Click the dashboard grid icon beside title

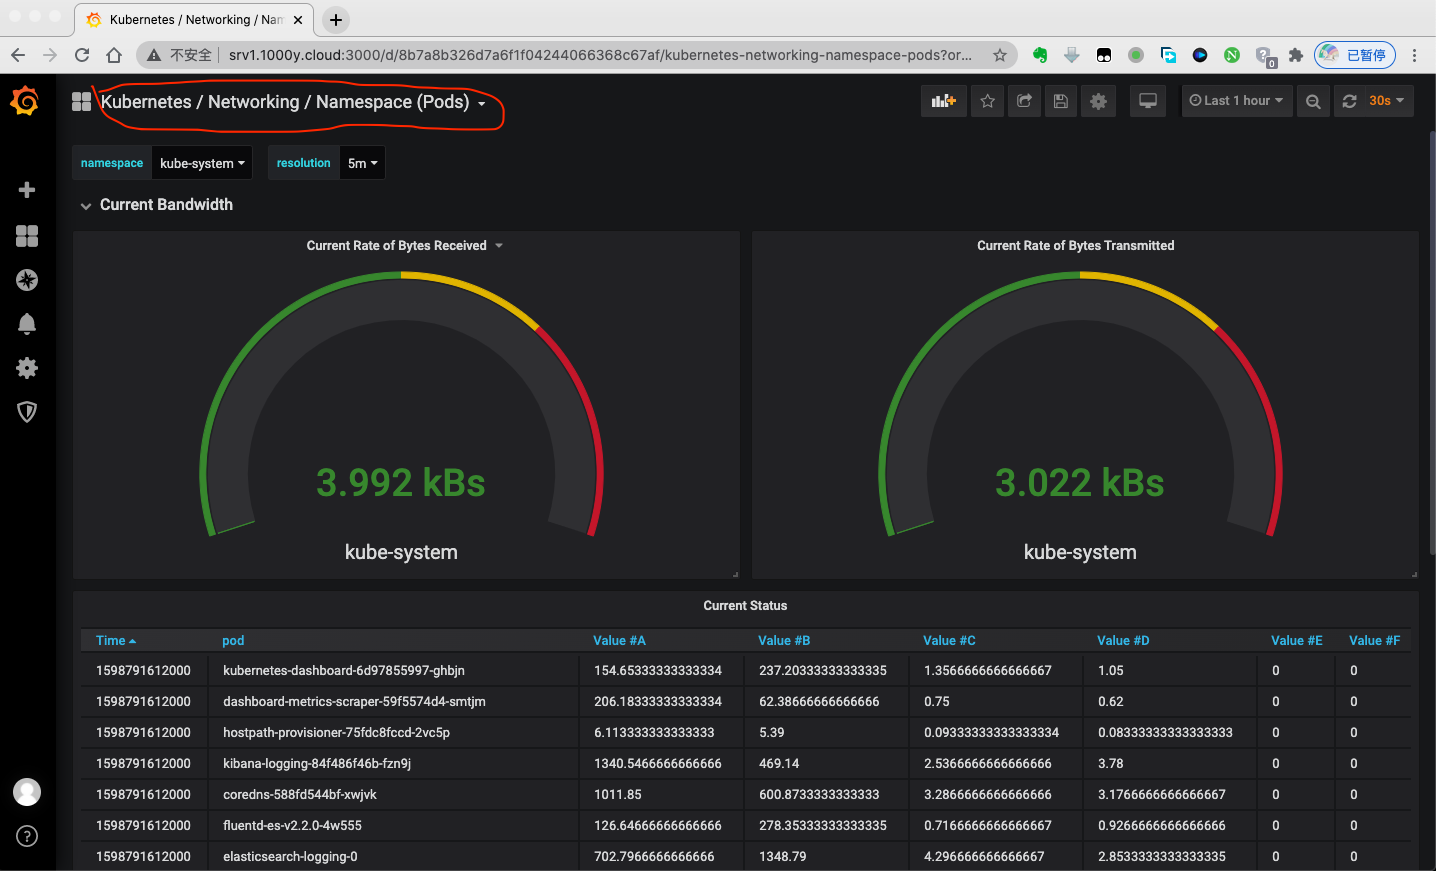(82, 101)
